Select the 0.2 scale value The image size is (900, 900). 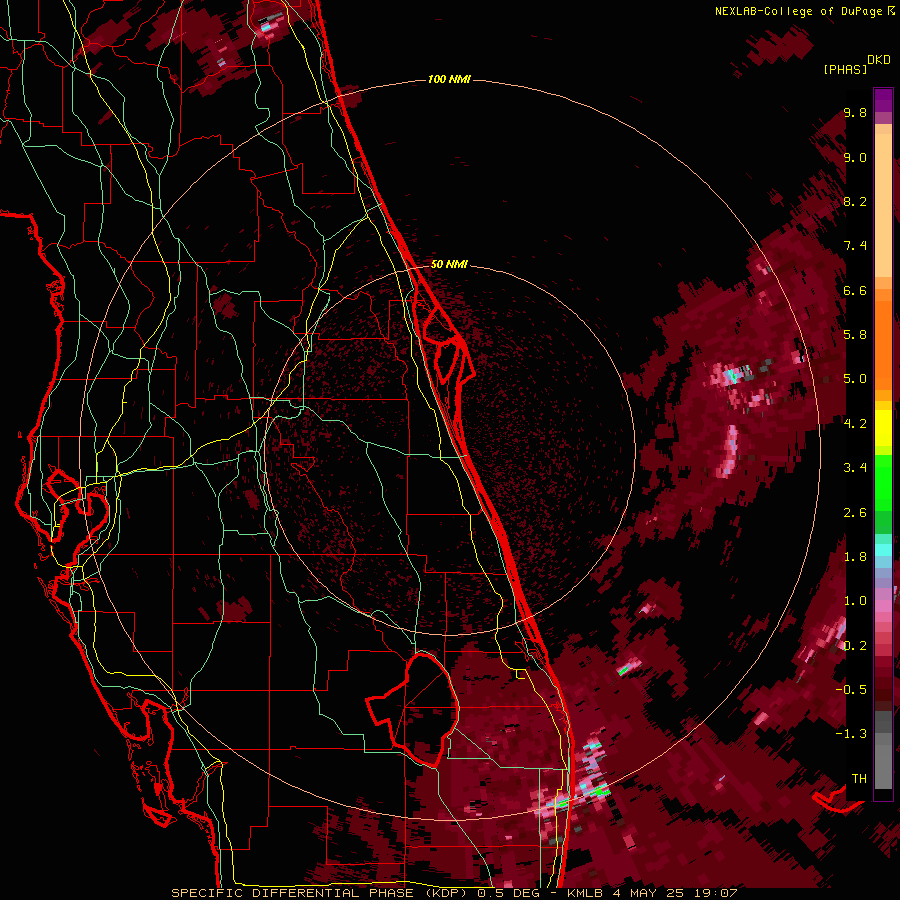coord(855,646)
